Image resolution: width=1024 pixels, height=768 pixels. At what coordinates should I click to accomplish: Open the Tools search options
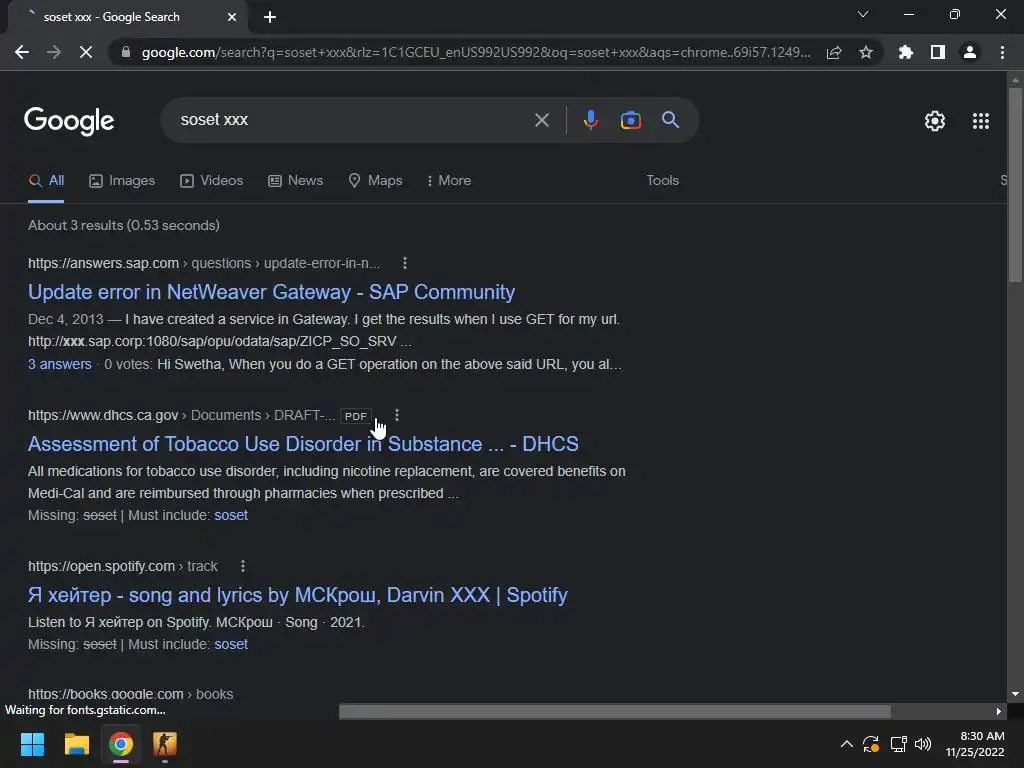[662, 181]
